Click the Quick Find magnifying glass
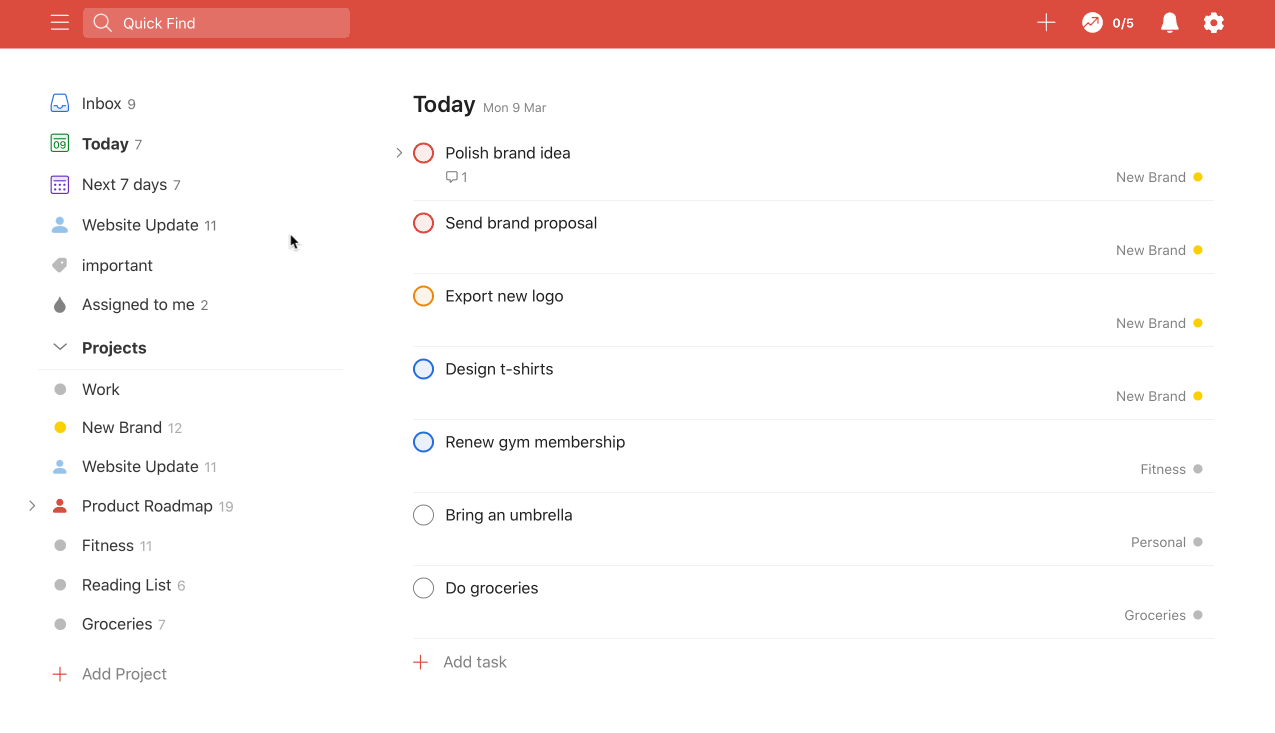 point(101,22)
